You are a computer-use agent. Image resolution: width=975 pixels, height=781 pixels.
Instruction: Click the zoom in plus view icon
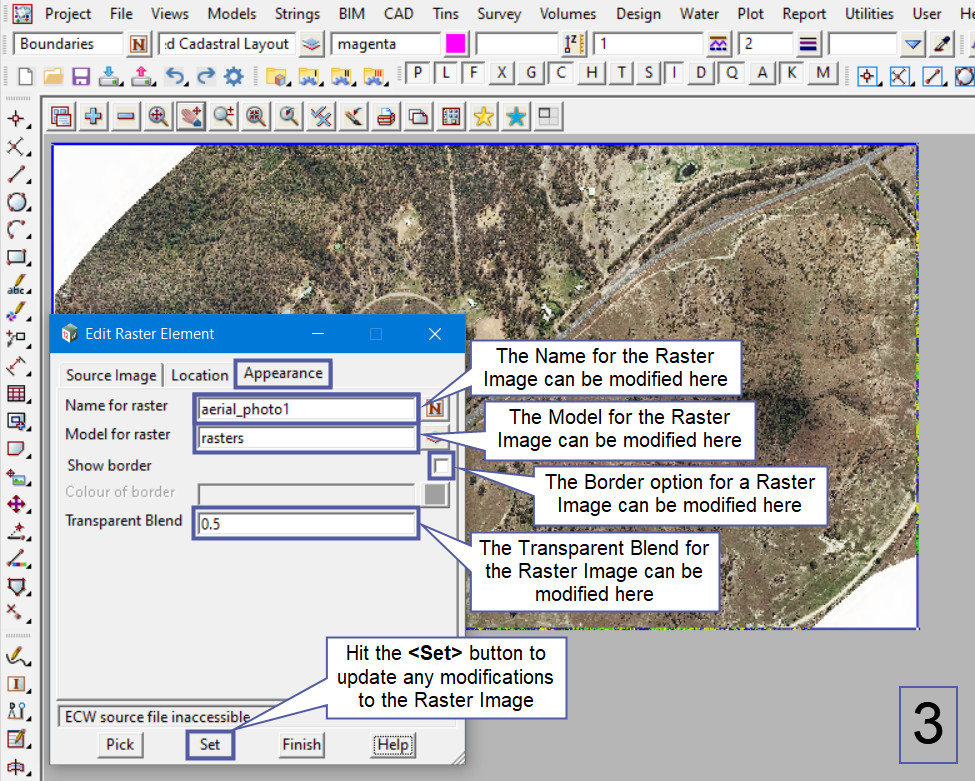(x=93, y=117)
